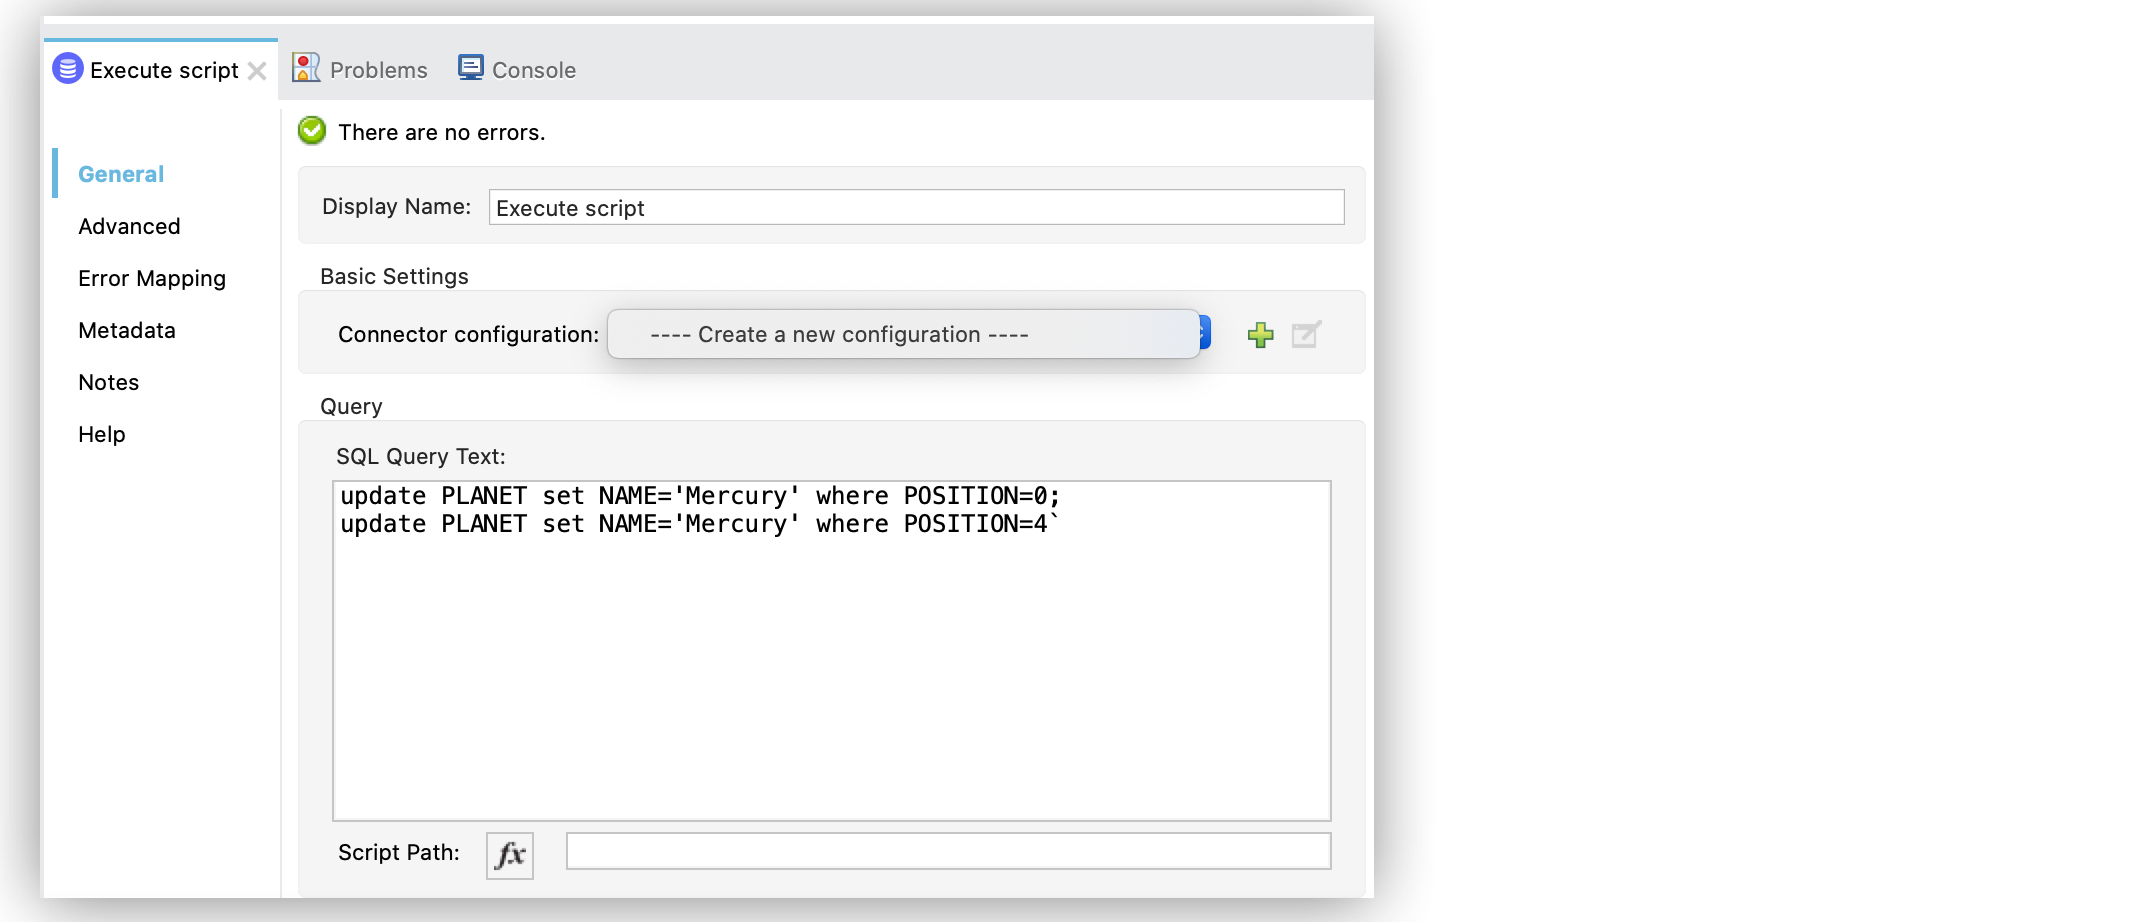Open the Metadata section

tap(126, 330)
